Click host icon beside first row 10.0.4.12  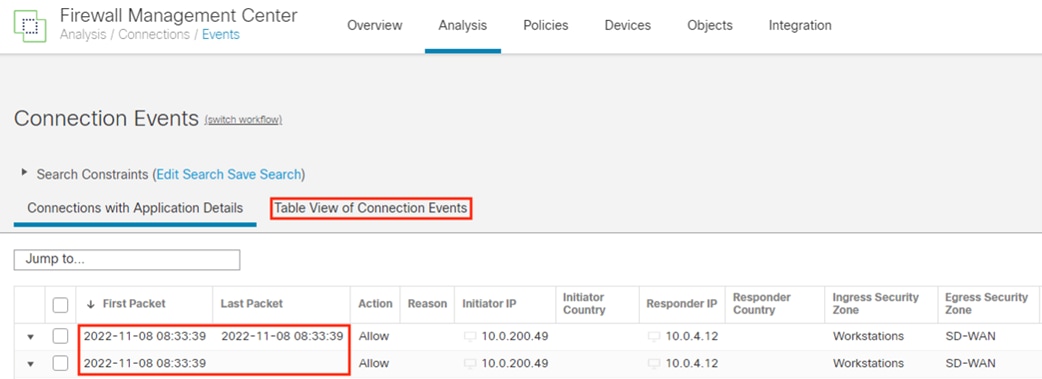pyautogui.click(x=654, y=336)
